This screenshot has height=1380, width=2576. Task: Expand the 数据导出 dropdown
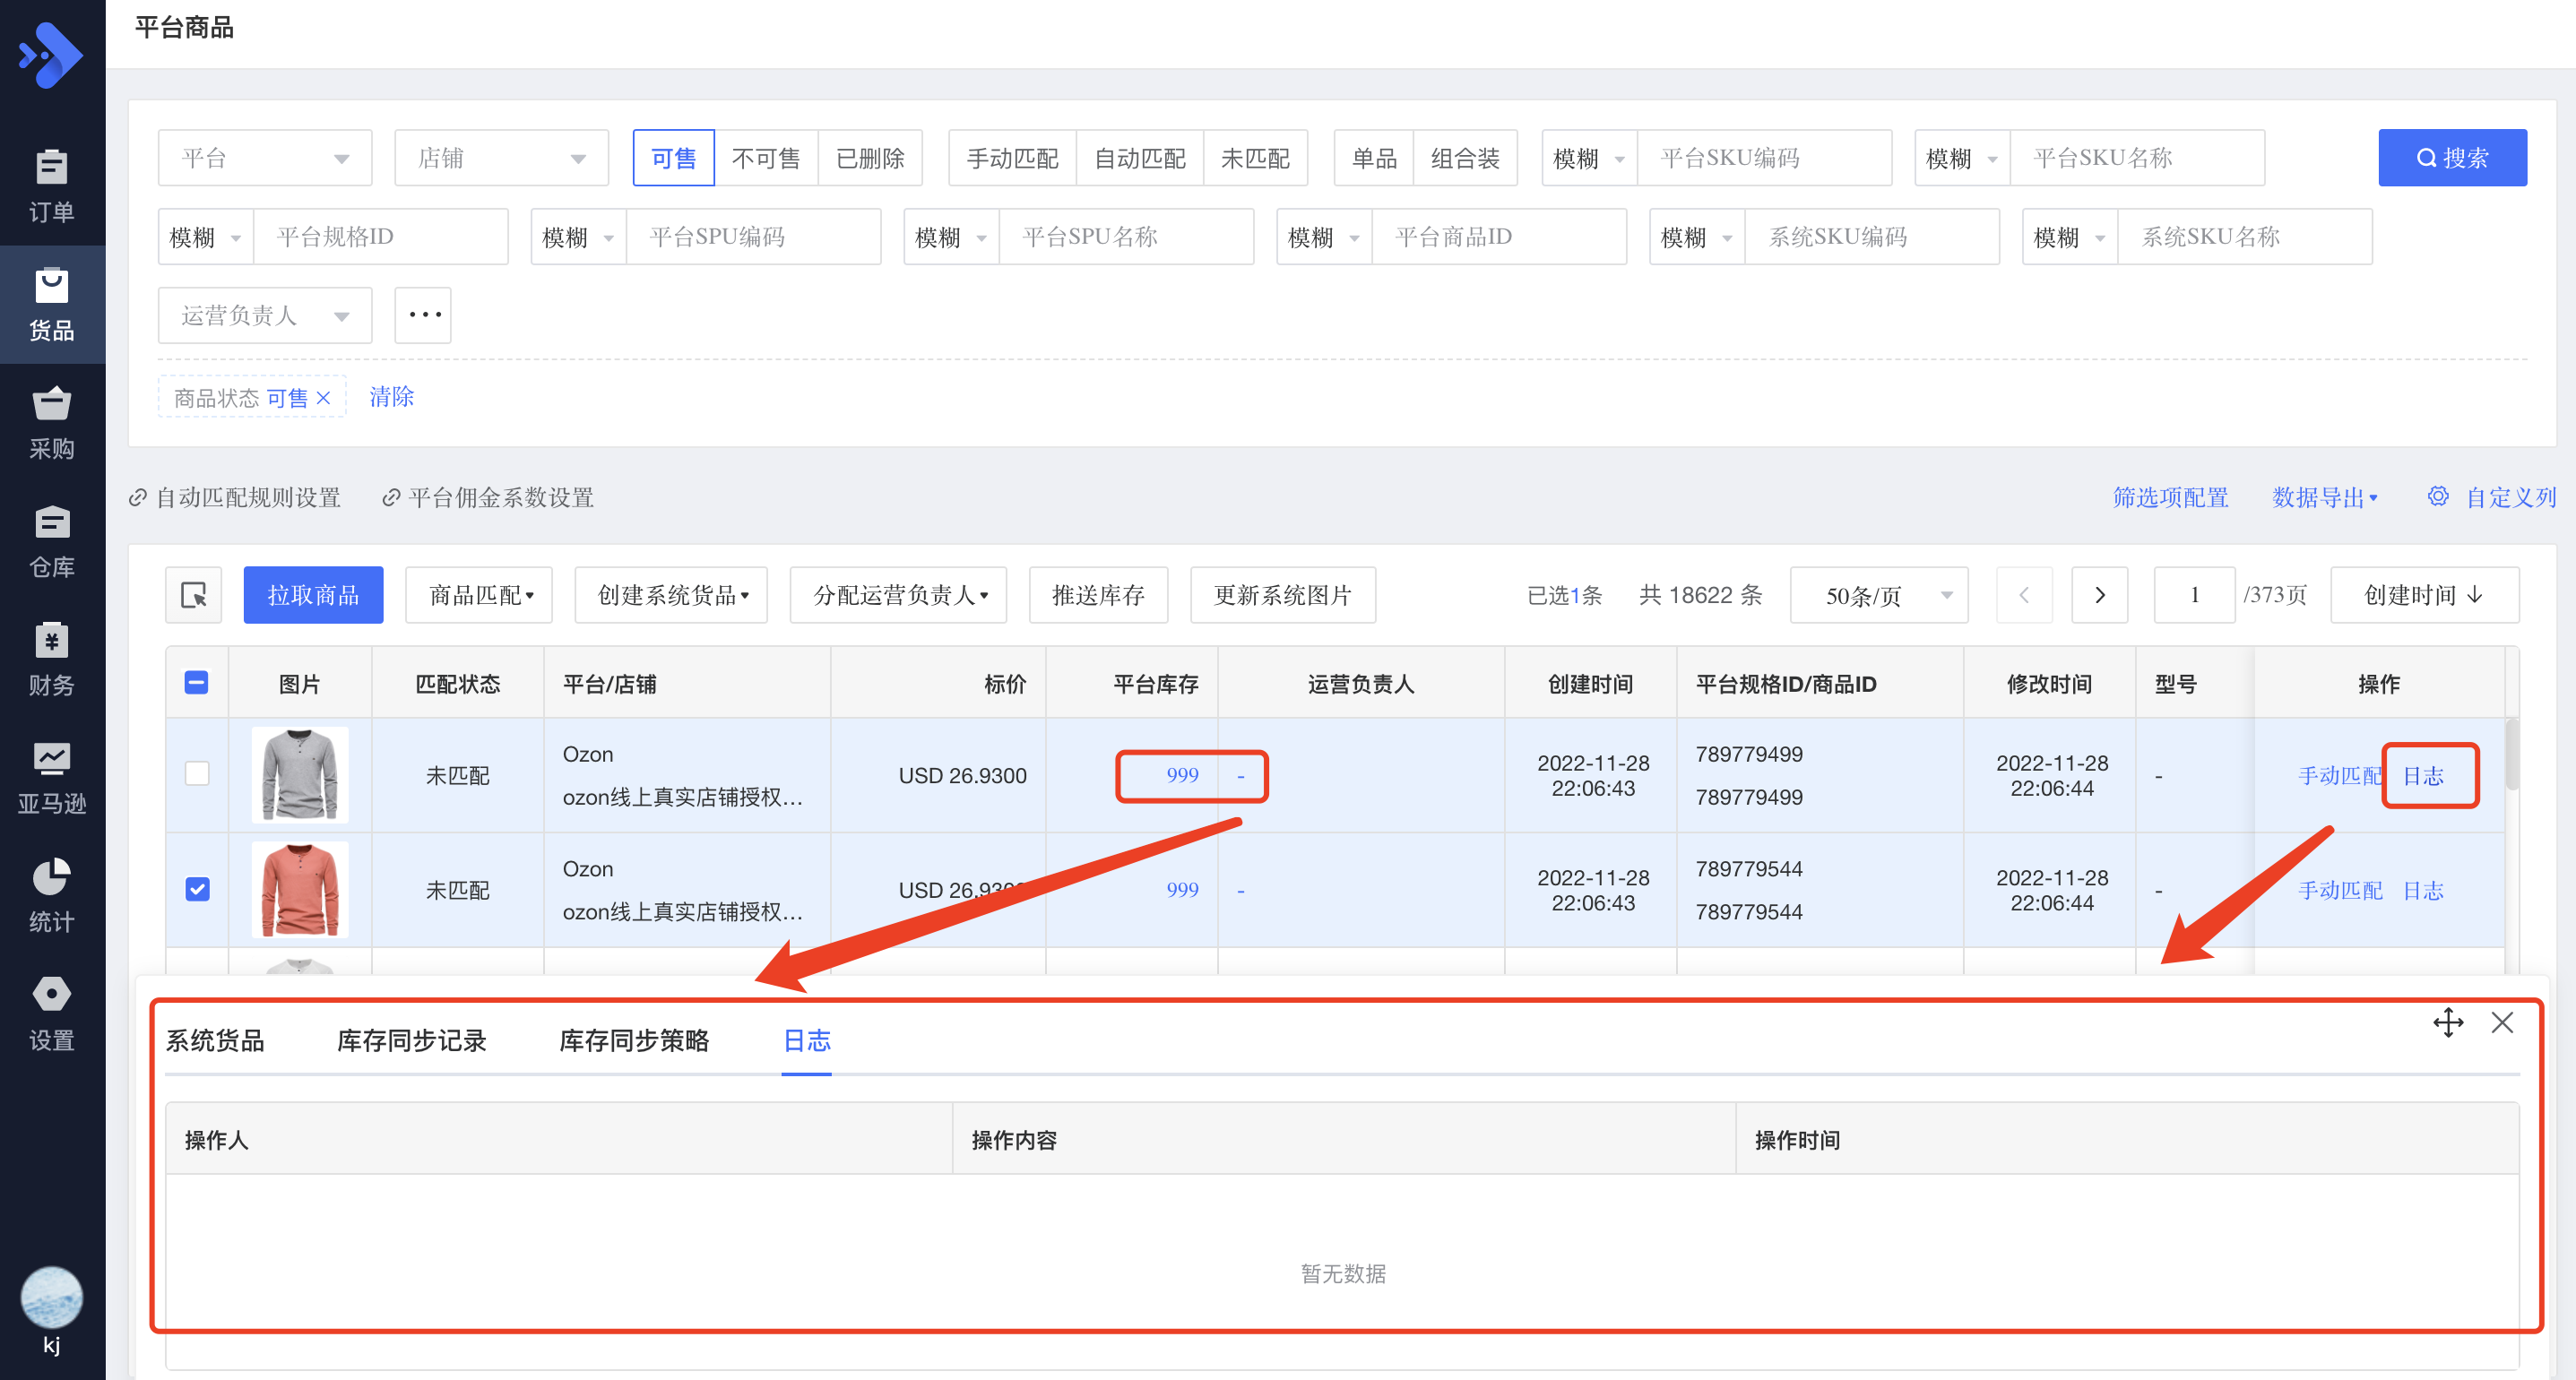(x=2324, y=497)
